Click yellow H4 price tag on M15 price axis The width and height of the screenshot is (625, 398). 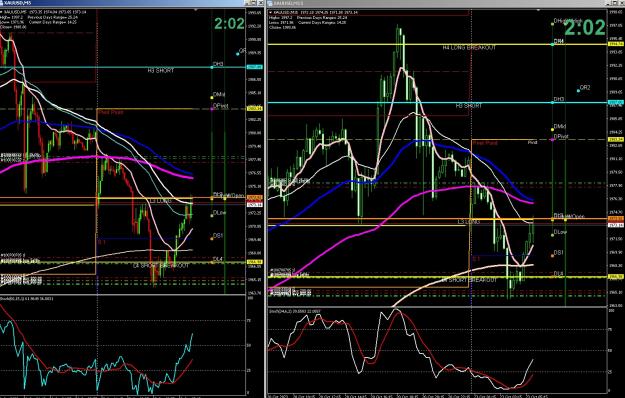(x=616, y=44)
